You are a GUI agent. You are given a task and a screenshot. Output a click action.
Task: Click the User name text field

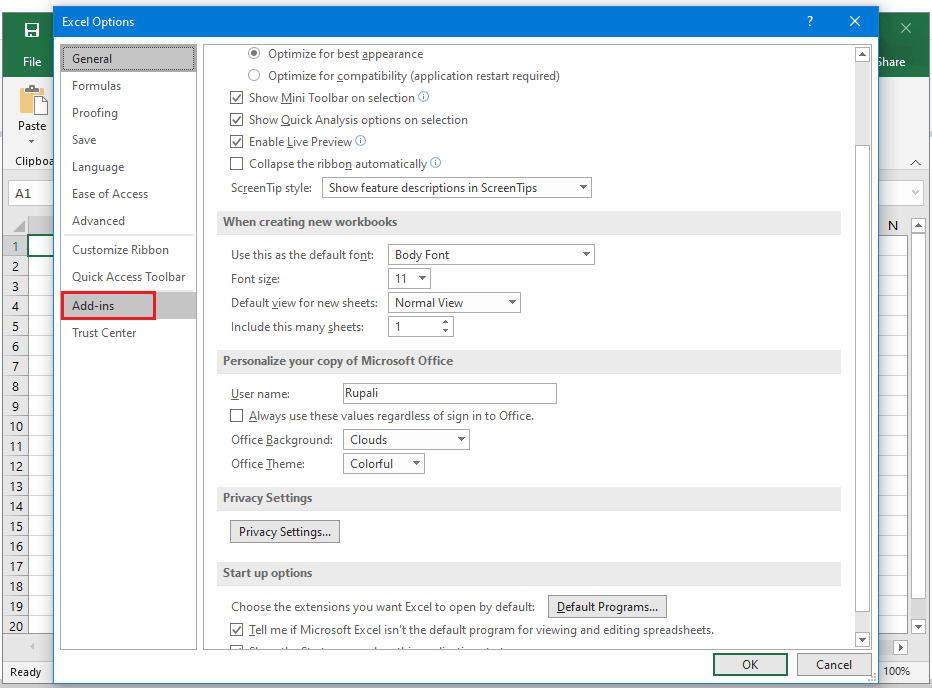coord(450,393)
